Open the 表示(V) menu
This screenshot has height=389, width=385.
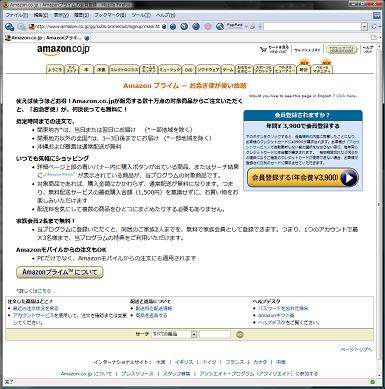pos(61,15)
